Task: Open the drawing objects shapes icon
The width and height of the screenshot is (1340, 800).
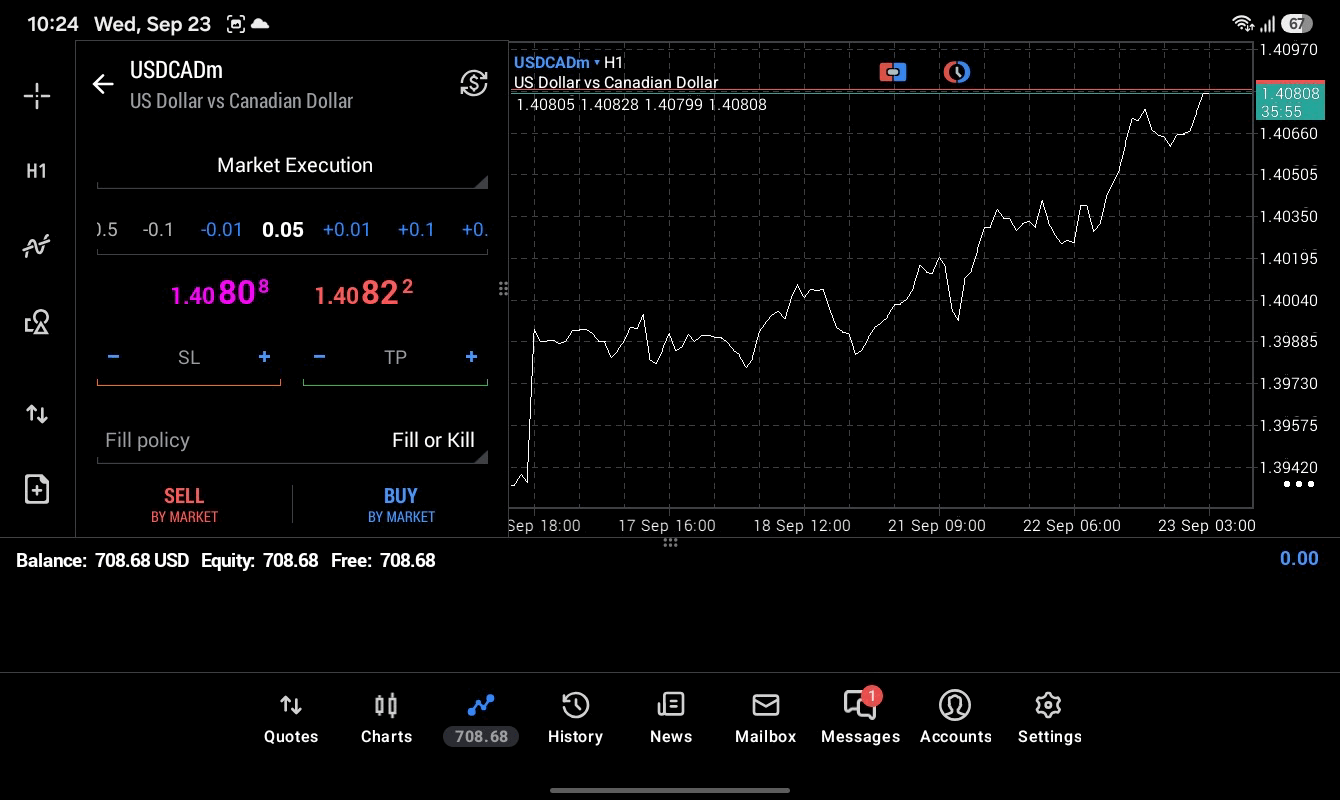Action: click(37, 322)
